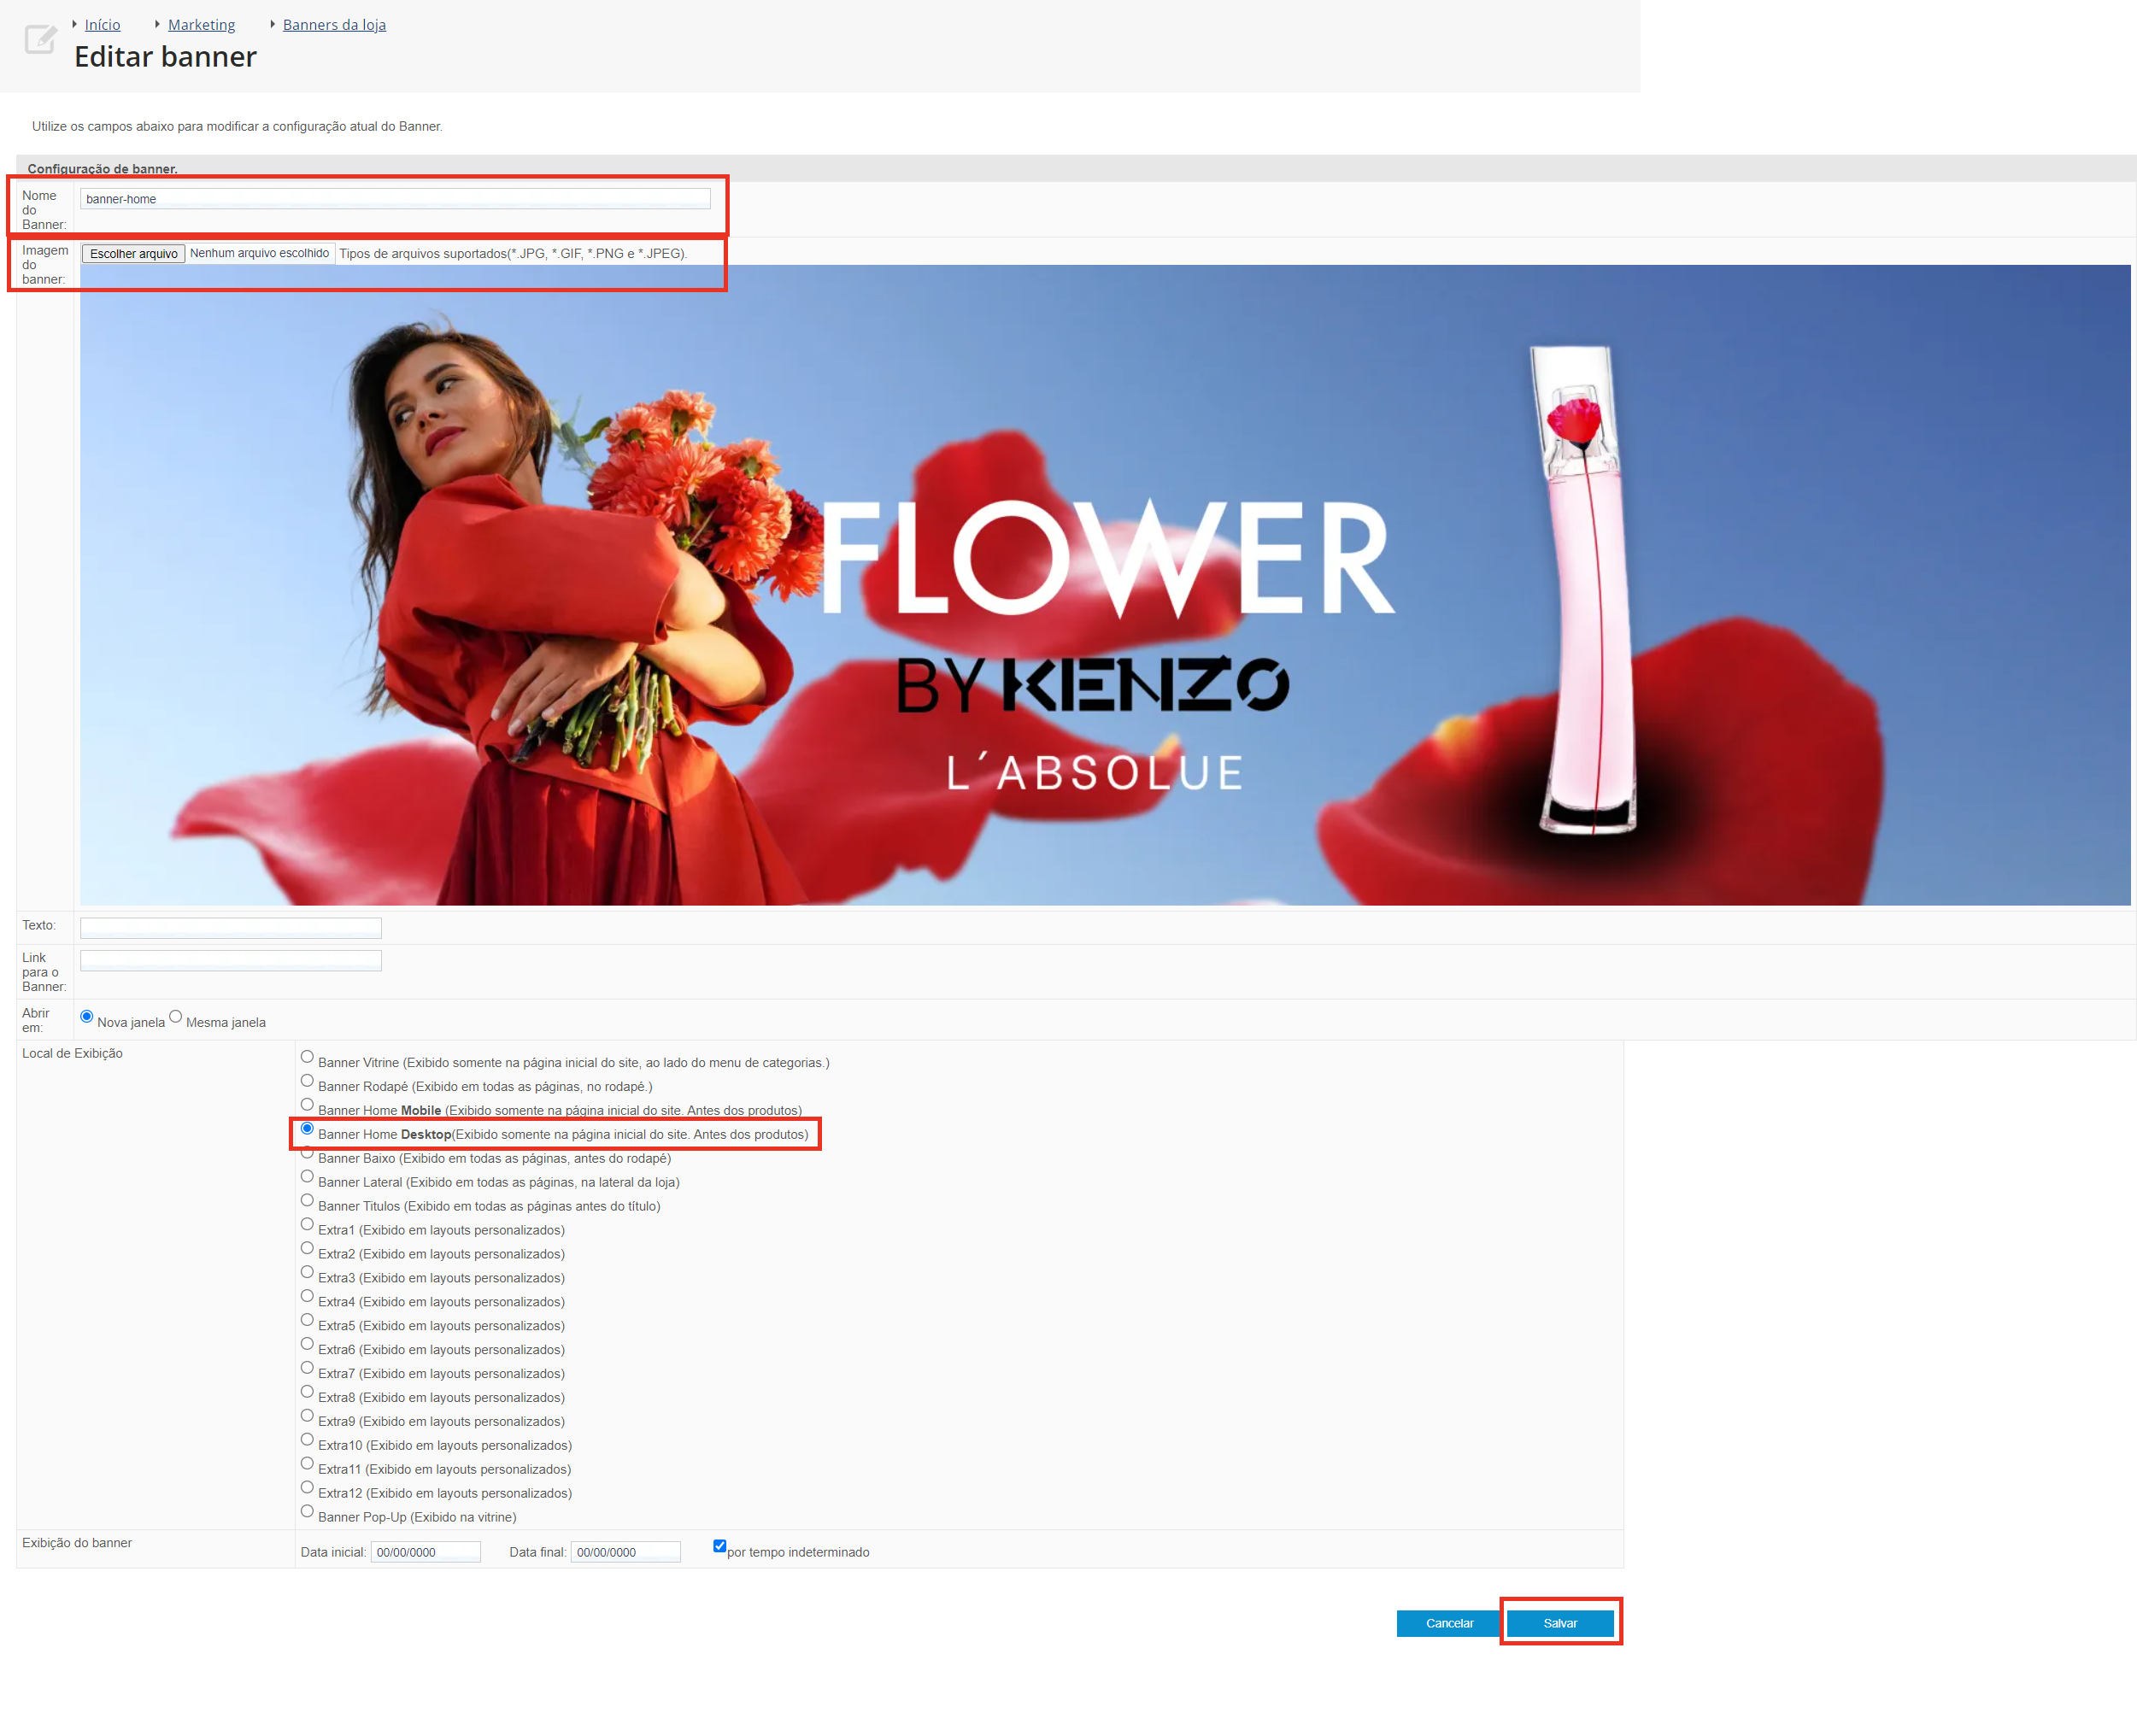The image size is (2137, 1736).
Task: Select the Banner Baixo radio option
Action: point(307,1153)
